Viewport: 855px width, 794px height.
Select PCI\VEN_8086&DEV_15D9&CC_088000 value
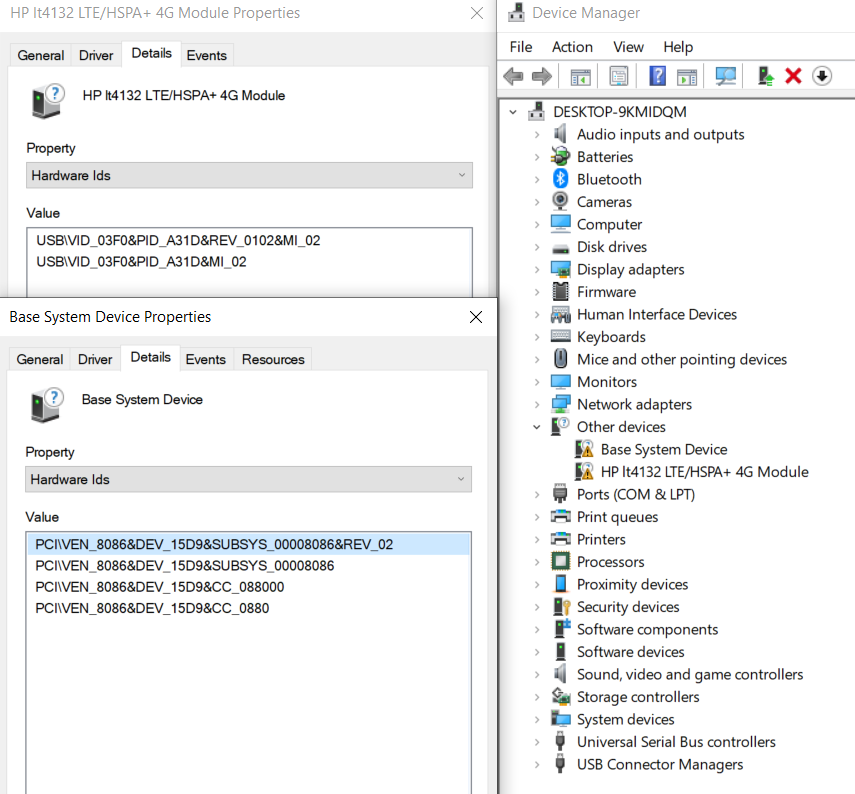point(160,587)
